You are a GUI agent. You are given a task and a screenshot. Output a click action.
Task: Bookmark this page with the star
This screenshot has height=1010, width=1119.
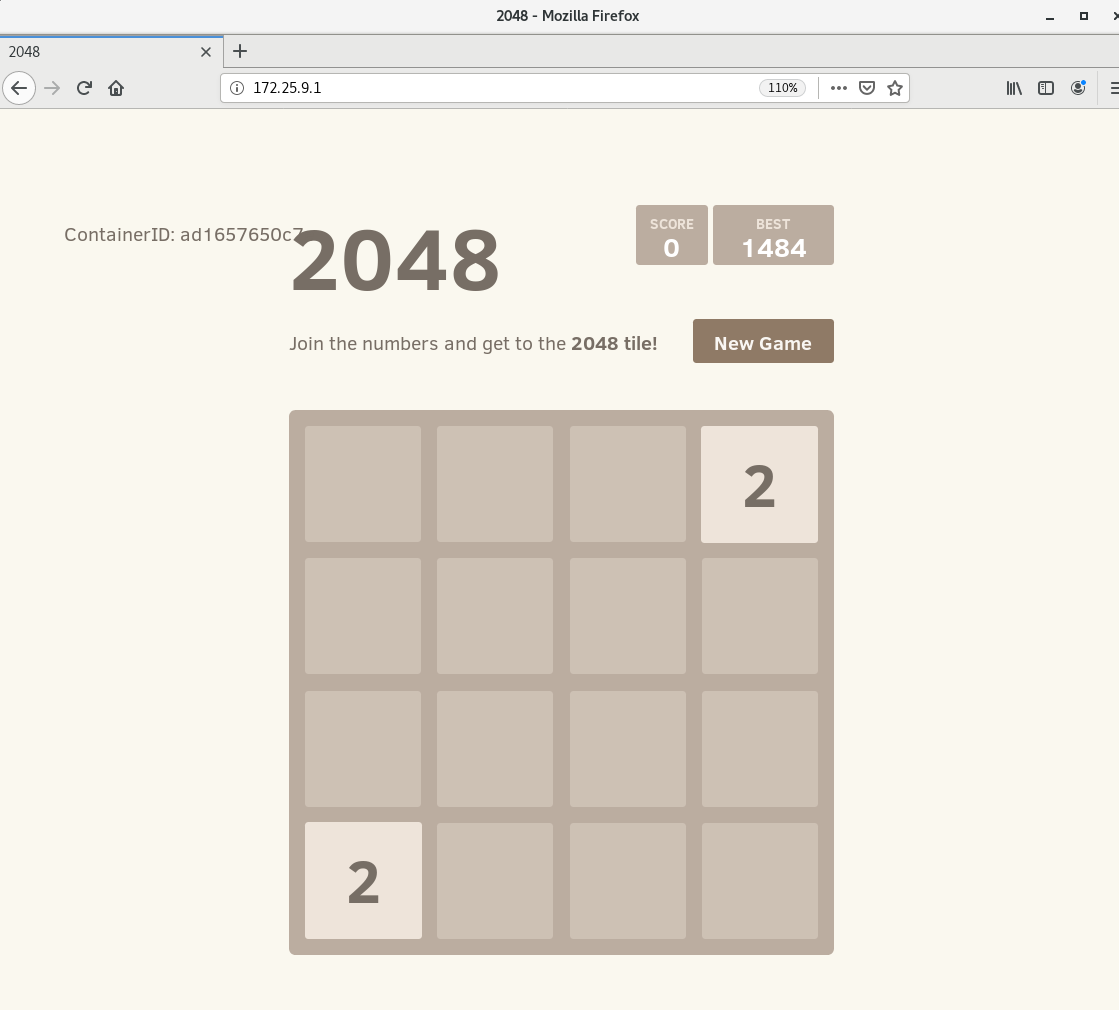[x=895, y=88]
